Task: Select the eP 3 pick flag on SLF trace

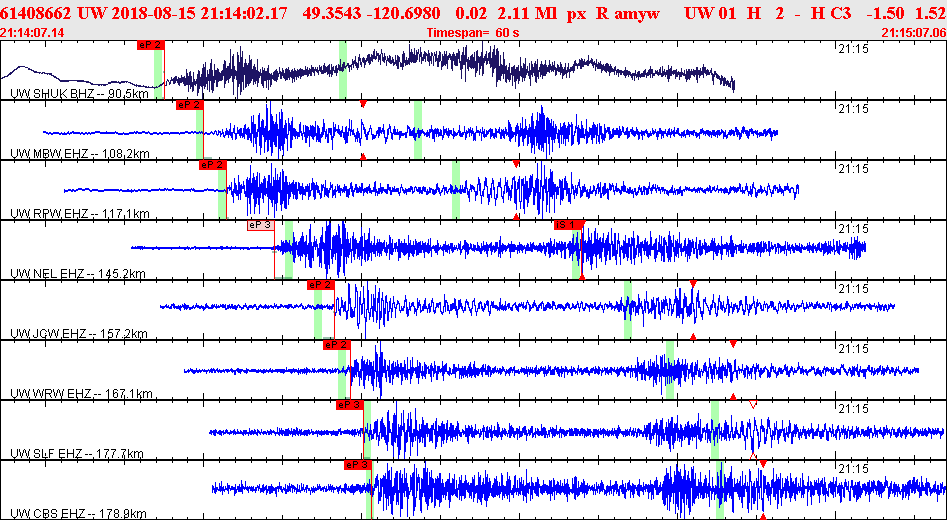Action: (x=350, y=405)
